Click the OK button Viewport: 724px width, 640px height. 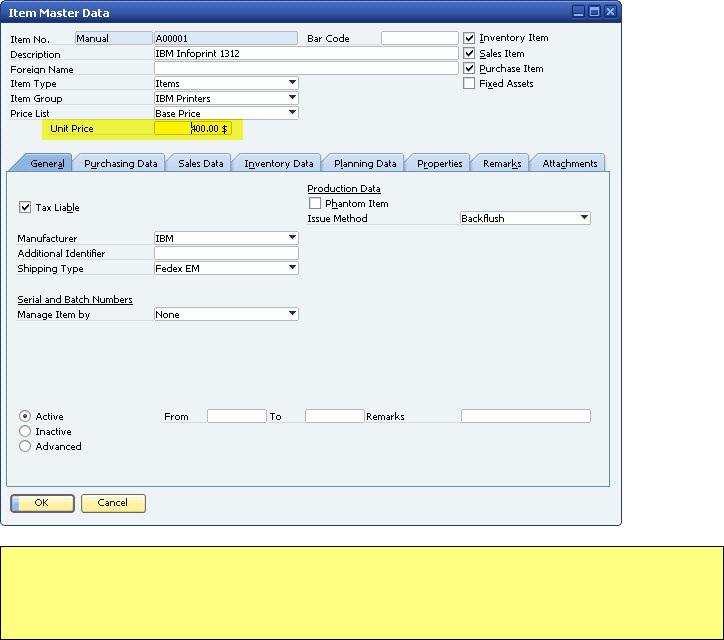[42, 503]
